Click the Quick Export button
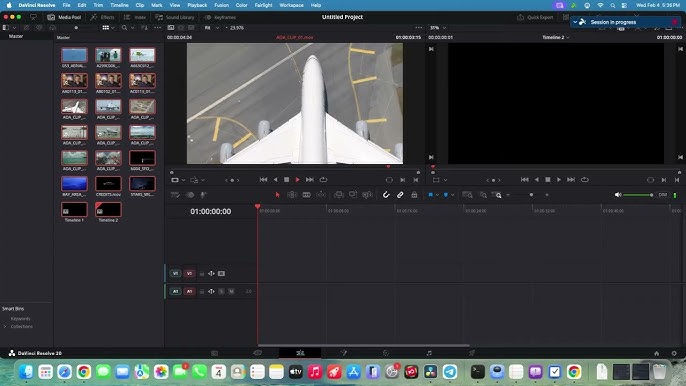 (x=535, y=17)
